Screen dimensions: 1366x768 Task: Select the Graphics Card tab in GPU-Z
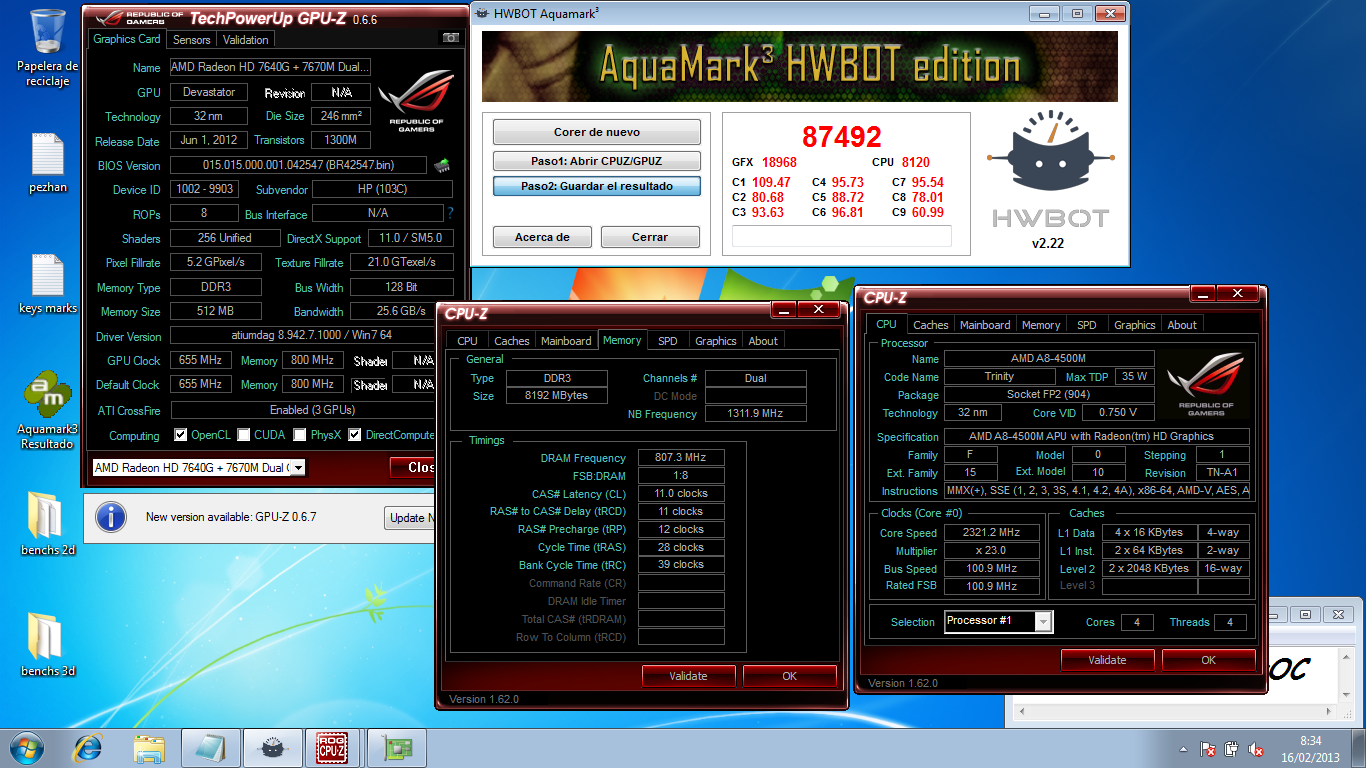point(127,39)
